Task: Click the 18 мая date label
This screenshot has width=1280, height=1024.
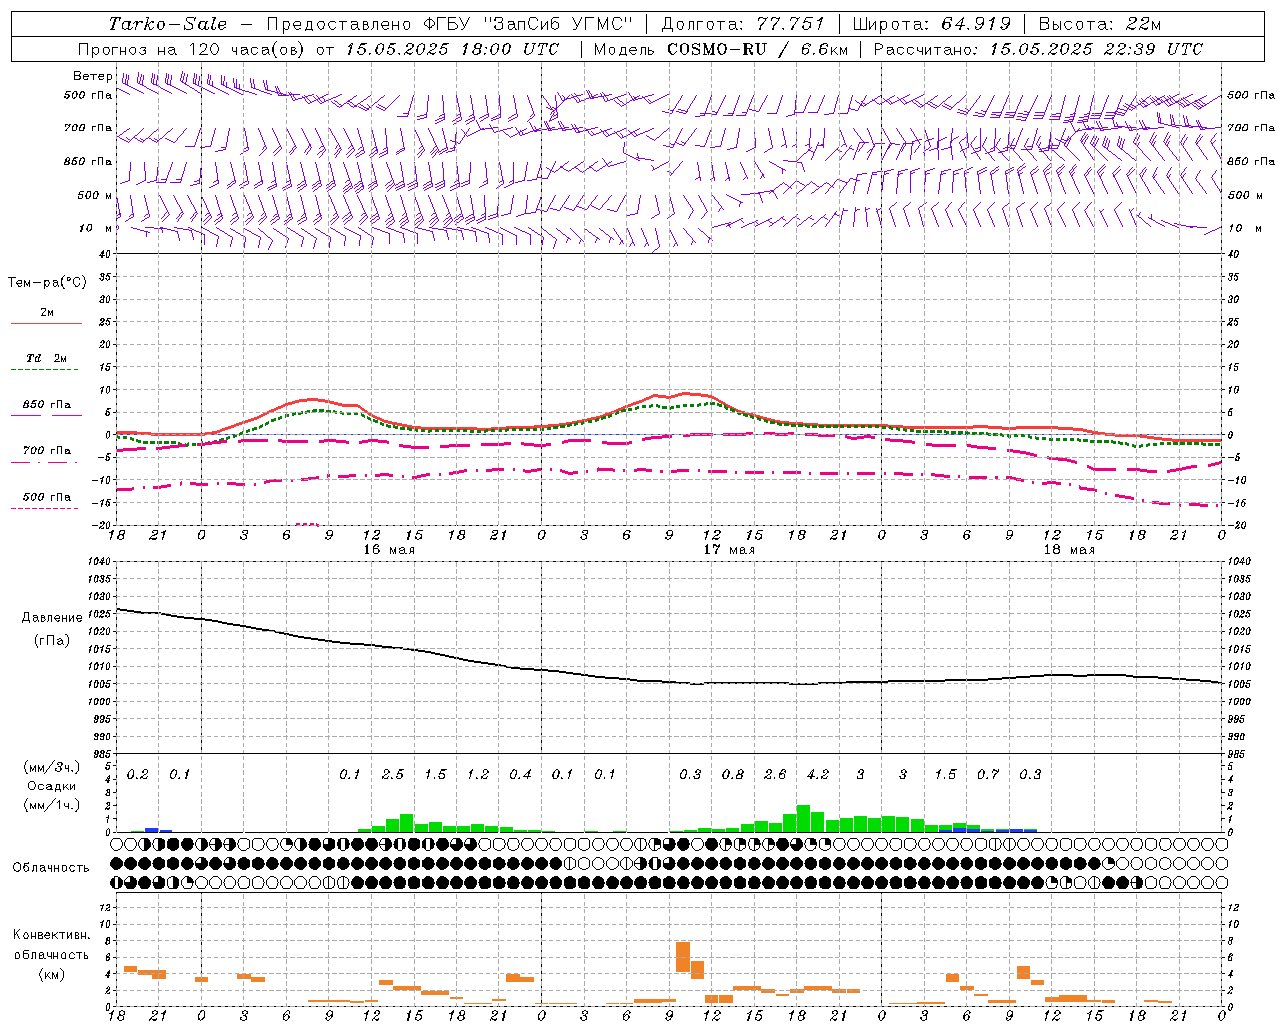Action: 1069,550
